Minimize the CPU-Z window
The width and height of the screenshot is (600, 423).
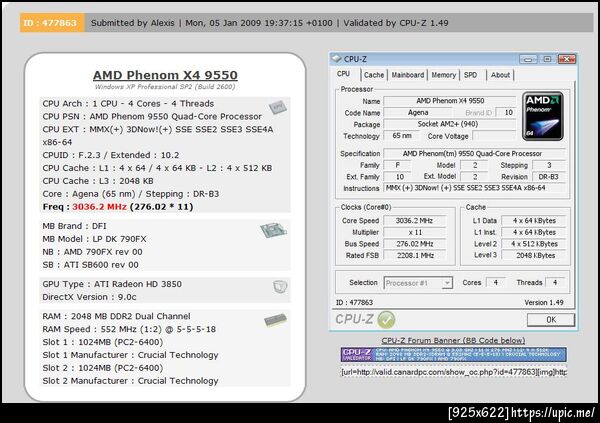click(x=528, y=59)
